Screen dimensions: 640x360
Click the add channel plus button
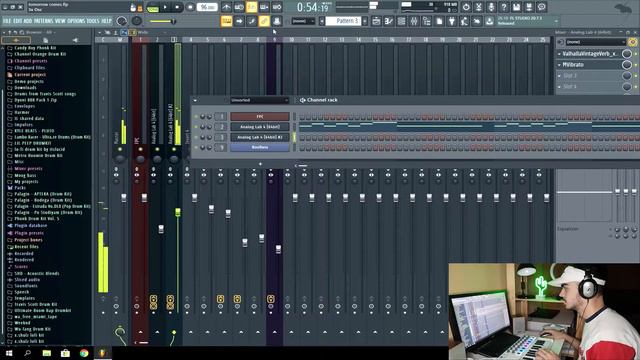pyautogui.click(x=260, y=164)
